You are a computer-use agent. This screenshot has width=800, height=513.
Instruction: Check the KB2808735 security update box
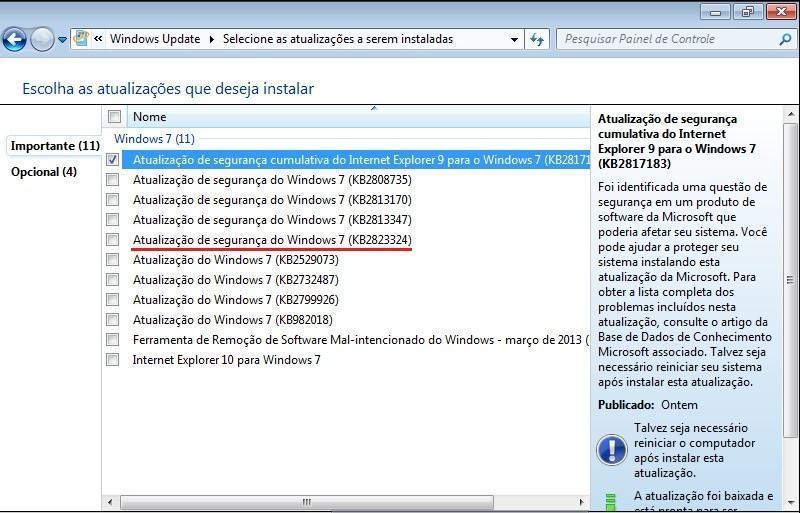112,180
